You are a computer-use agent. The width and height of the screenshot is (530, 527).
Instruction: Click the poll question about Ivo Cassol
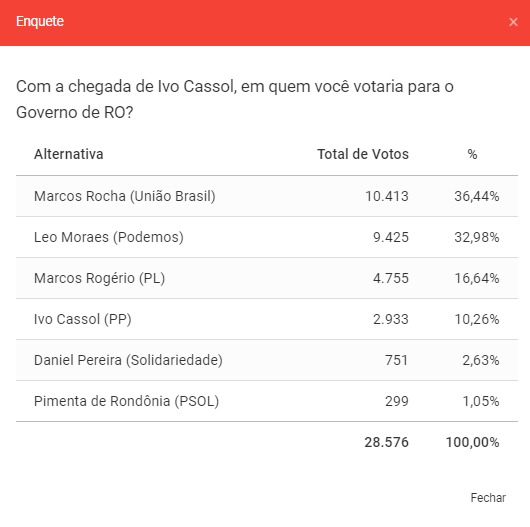235,99
